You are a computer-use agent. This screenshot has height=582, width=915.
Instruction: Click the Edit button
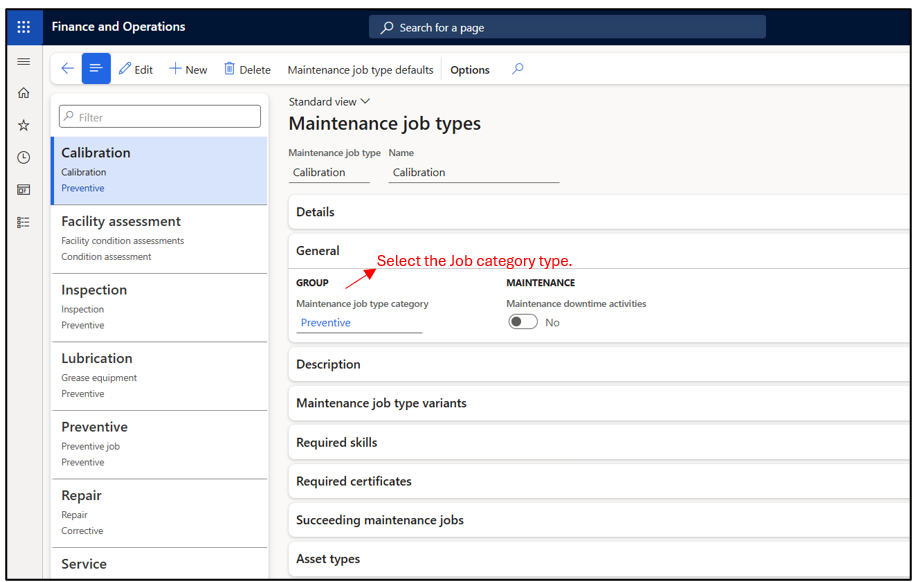tap(136, 69)
